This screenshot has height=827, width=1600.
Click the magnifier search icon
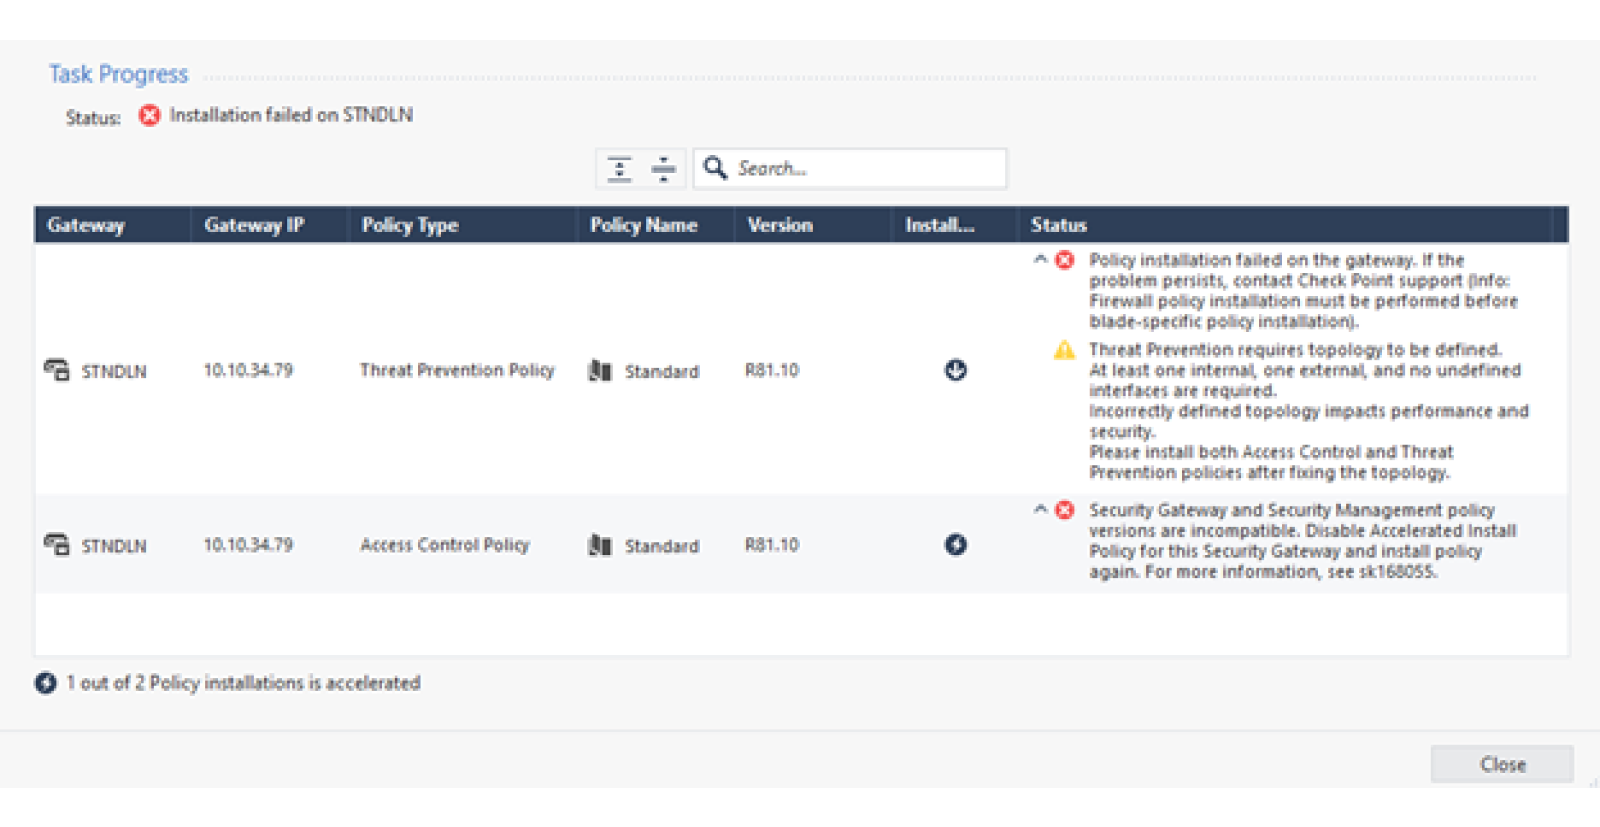715,167
